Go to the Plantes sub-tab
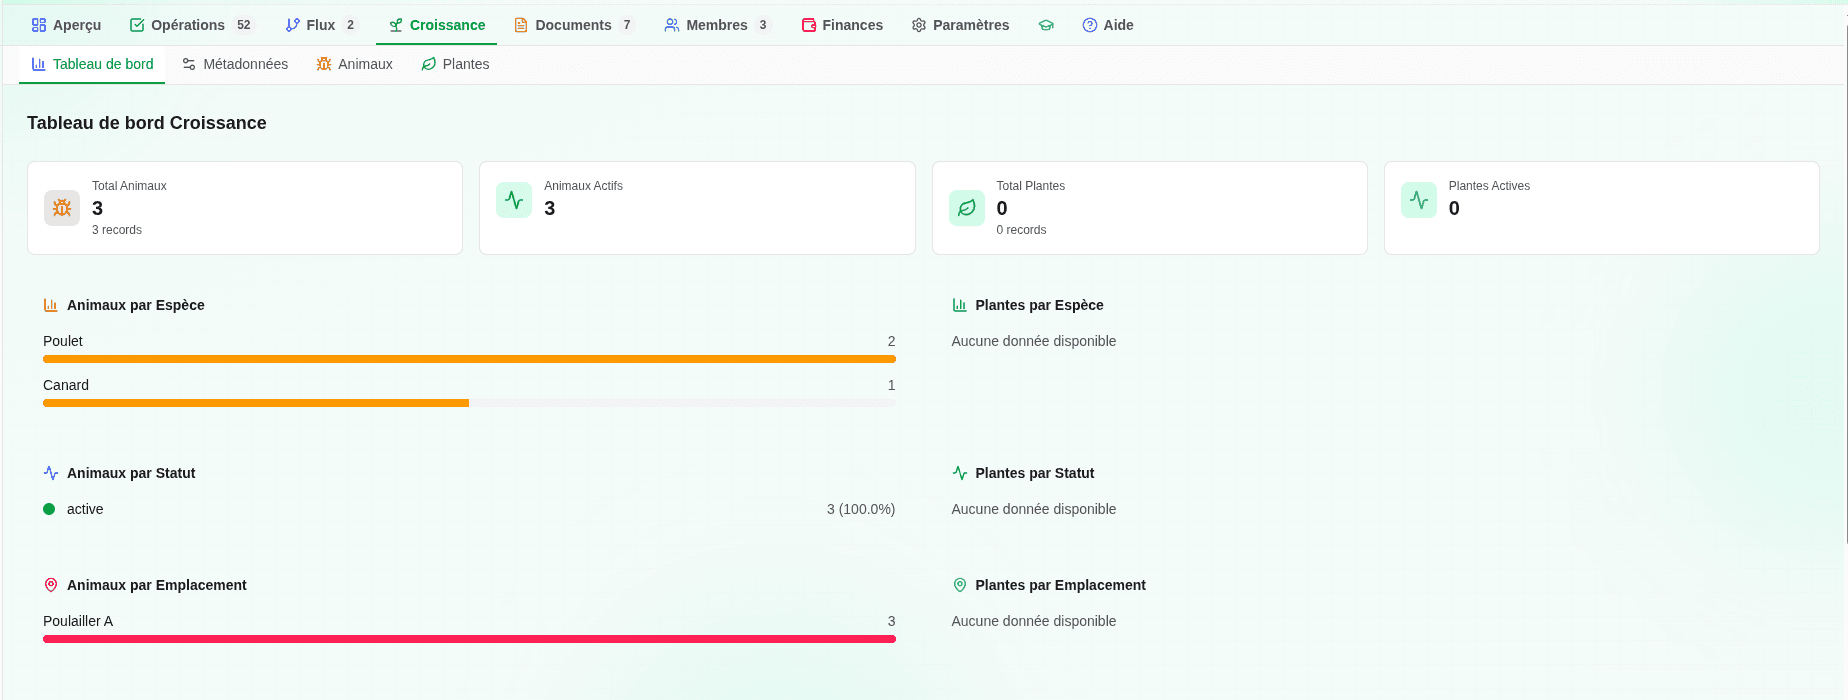The height and width of the screenshot is (700, 1848). click(455, 64)
